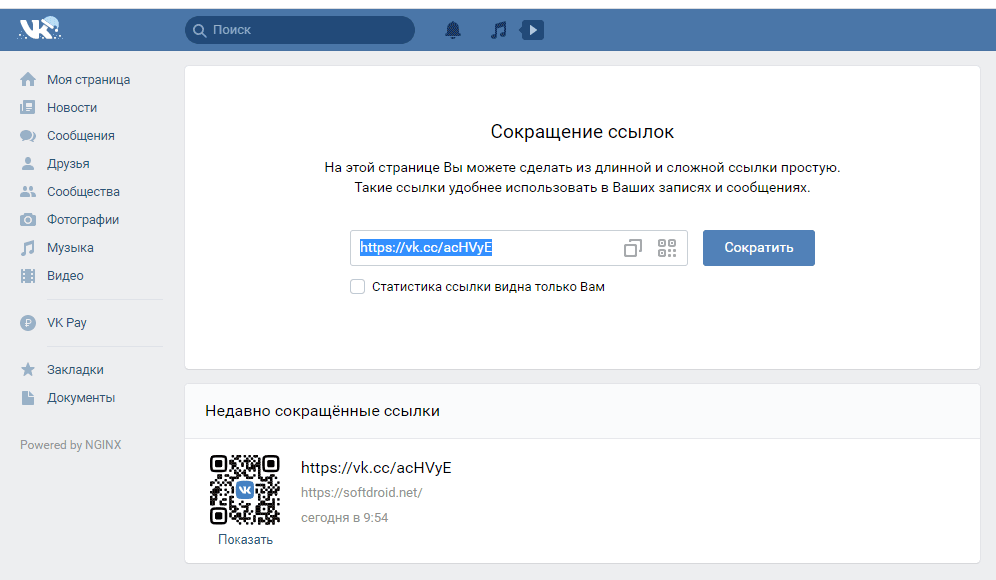Click the note icon beside Музыка
The image size is (996, 580).
point(28,247)
